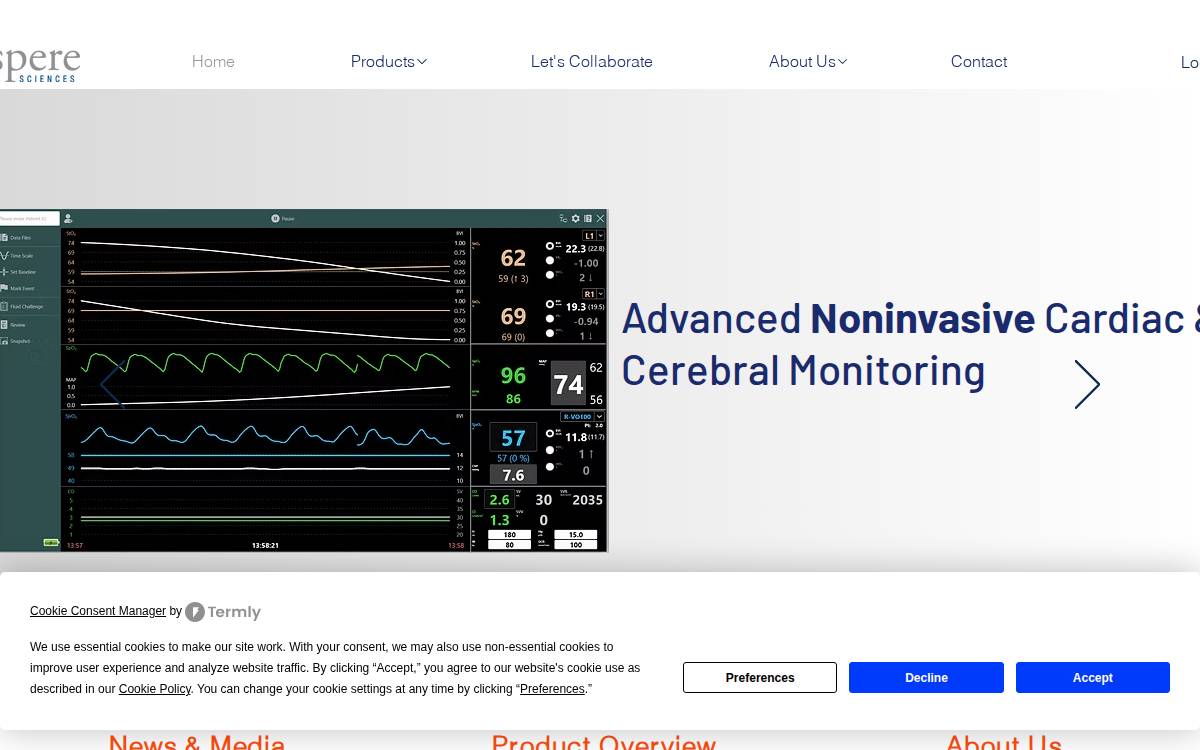Open the Let's Collaborate page

(591, 61)
